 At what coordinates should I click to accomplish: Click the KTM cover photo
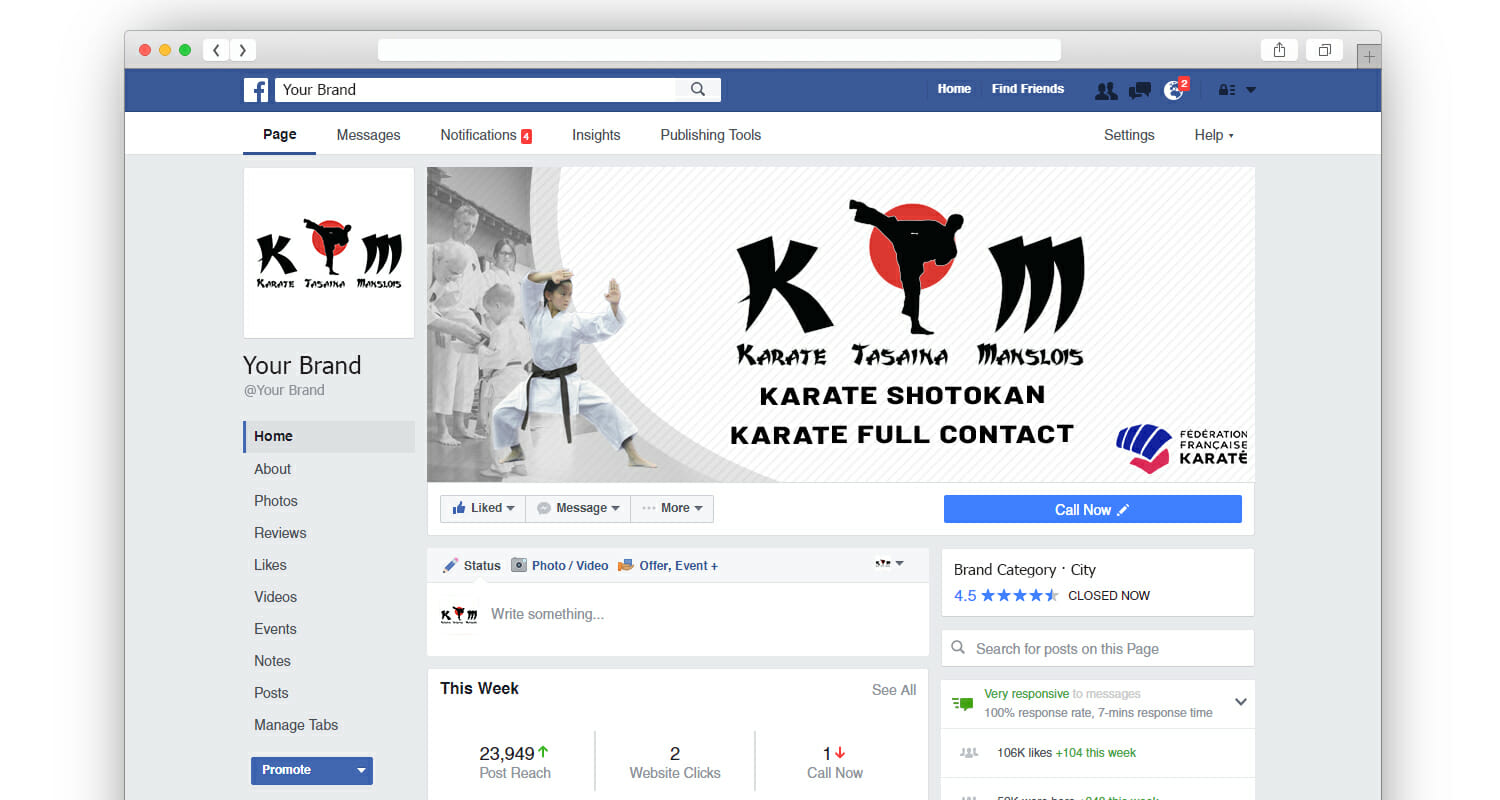click(x=841, y=325)
